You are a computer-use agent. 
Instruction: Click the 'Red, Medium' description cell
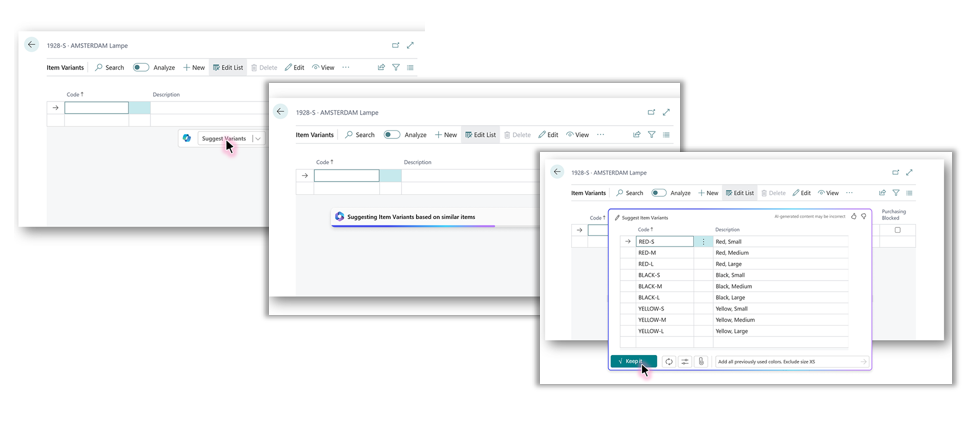click(781, 253)
